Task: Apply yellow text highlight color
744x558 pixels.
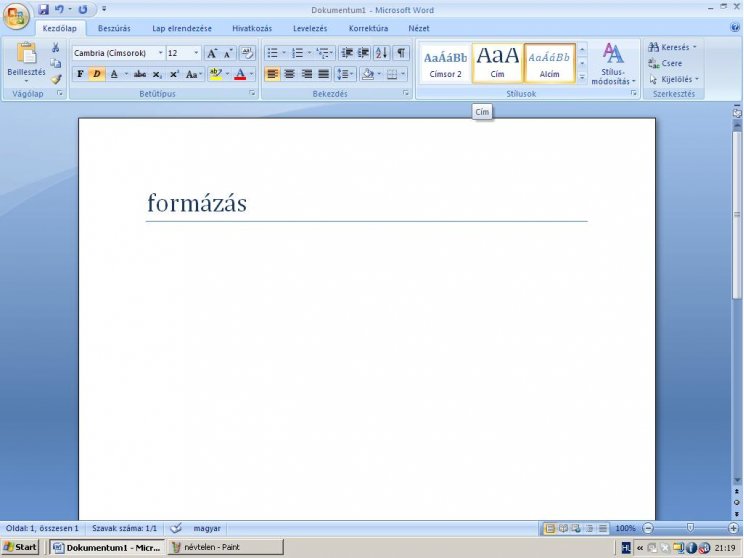Action: coord(215,74)
